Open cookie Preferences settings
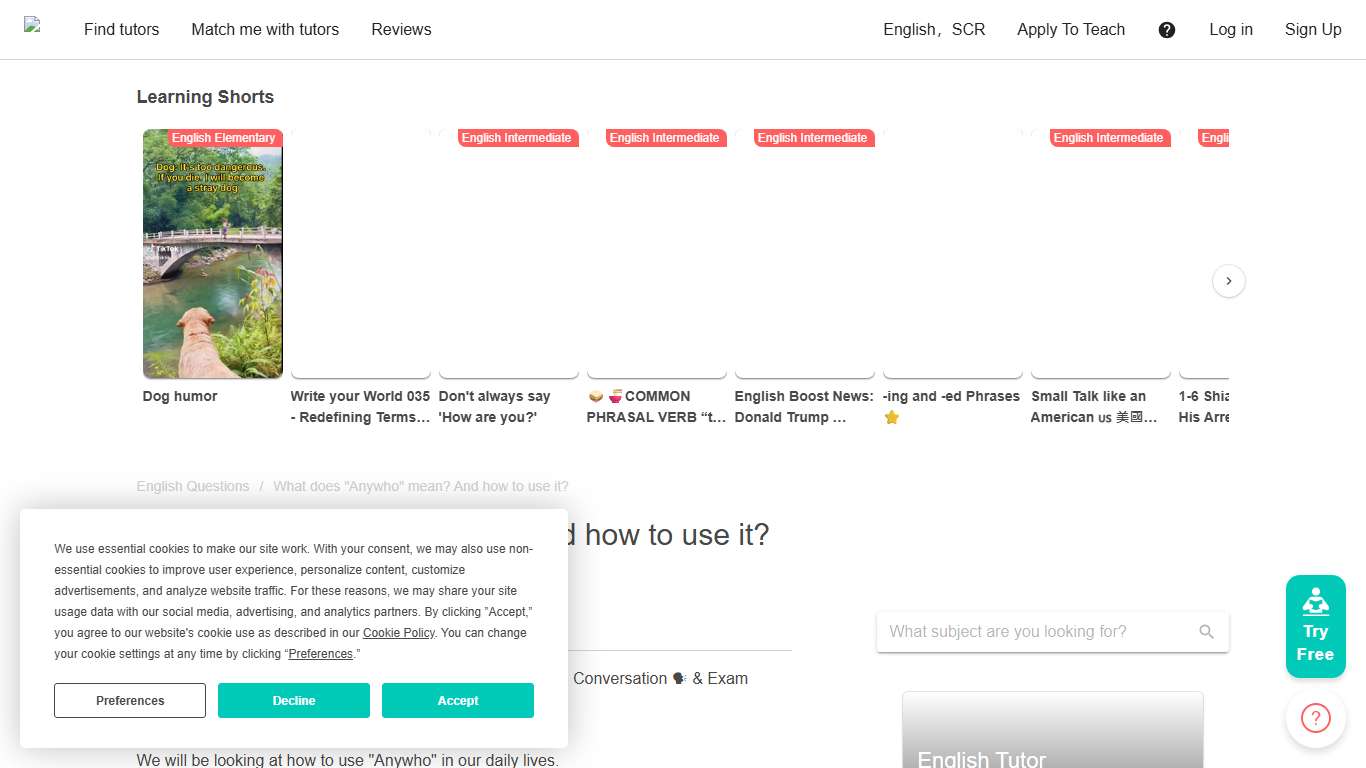The height and width of the screenshot is (768, 1366). click(x=129, y=700)
